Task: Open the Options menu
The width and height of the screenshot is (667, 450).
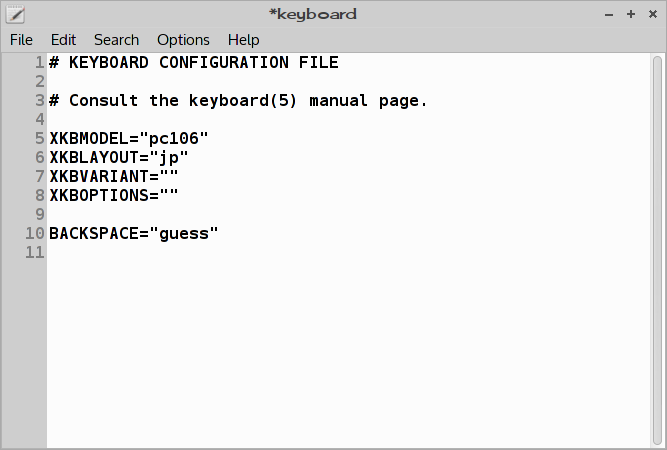Action: [x=183, y=40]
